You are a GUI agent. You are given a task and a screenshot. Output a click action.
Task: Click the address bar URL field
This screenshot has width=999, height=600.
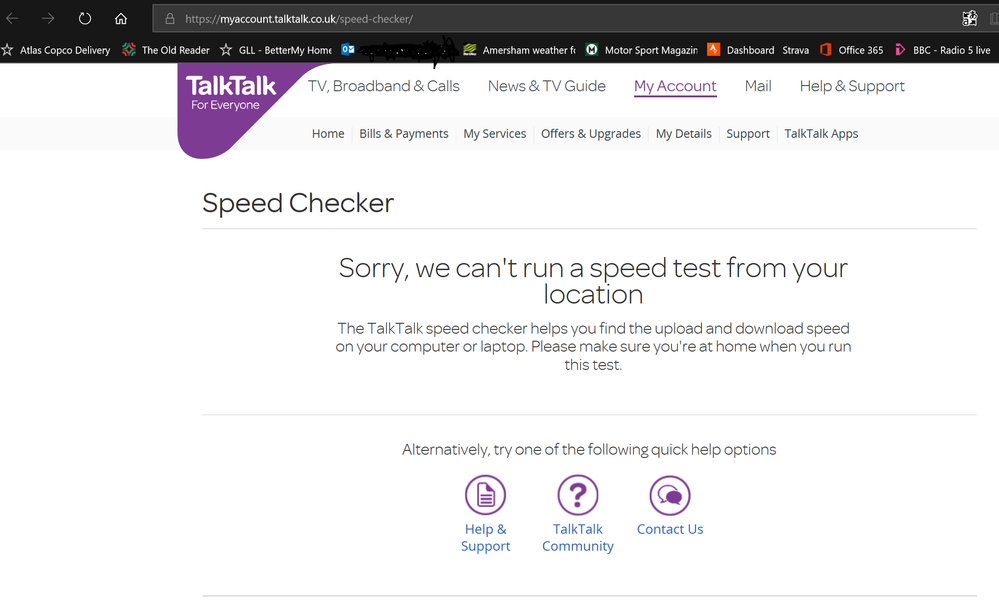(500, 19)
